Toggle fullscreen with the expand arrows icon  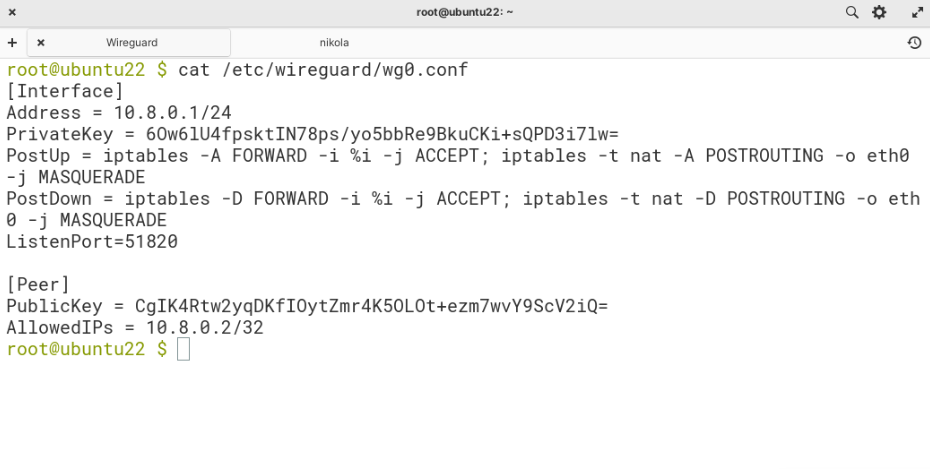pyautogui.click(x=918, y=12)
